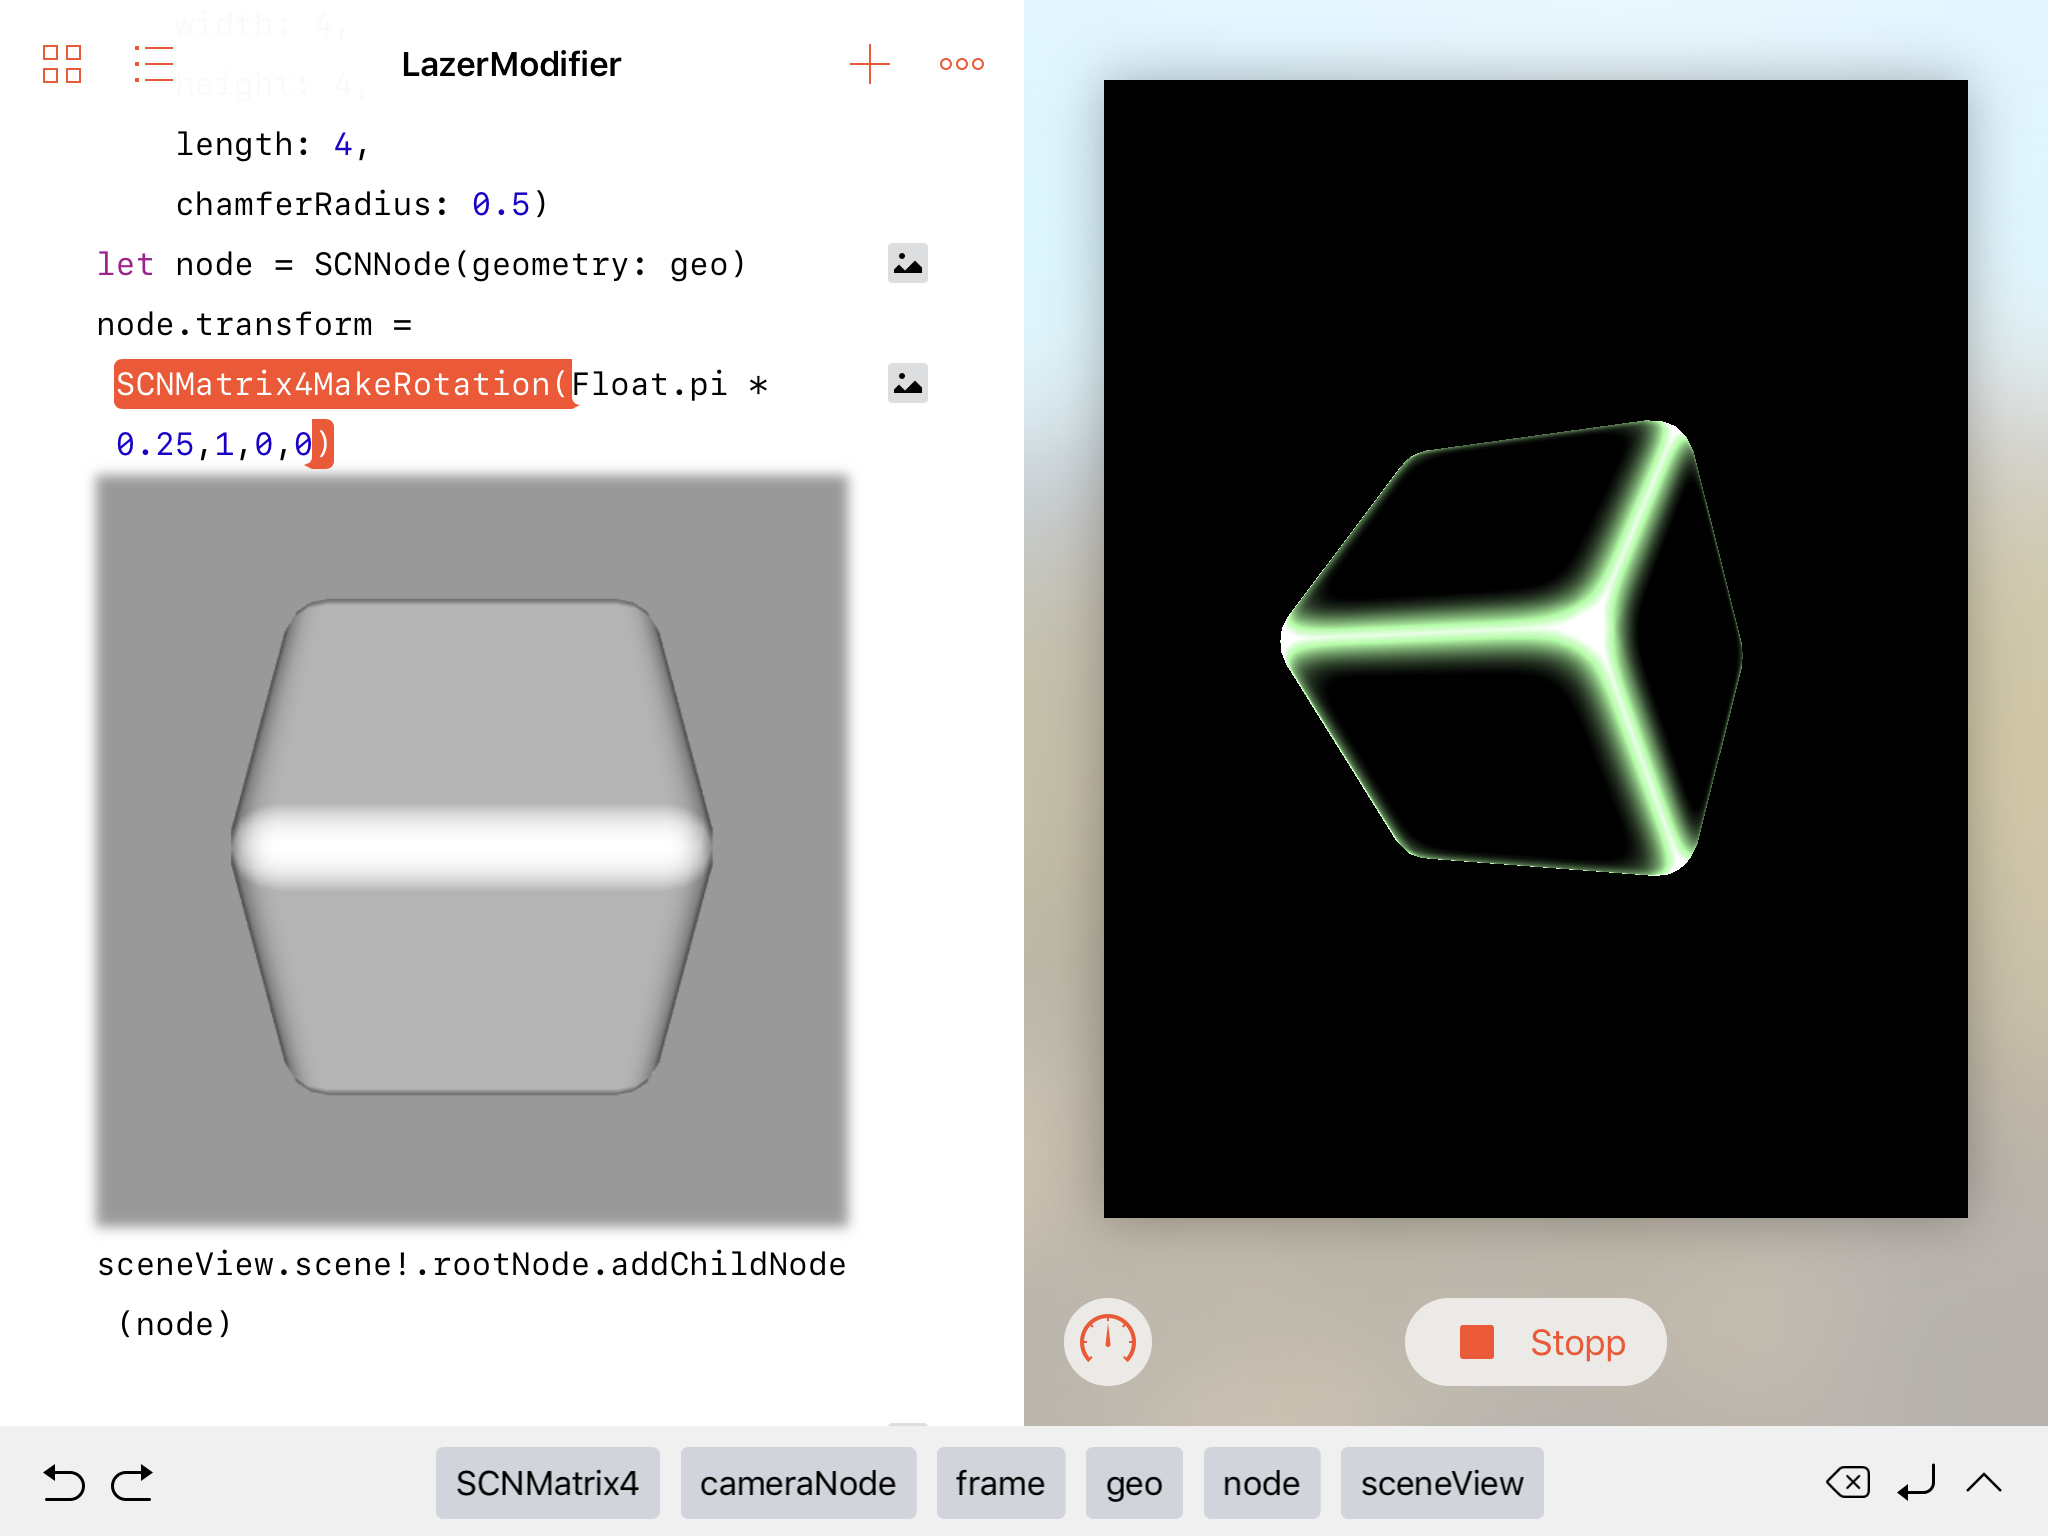Tap the return key icon

tap(1917, 1483)
